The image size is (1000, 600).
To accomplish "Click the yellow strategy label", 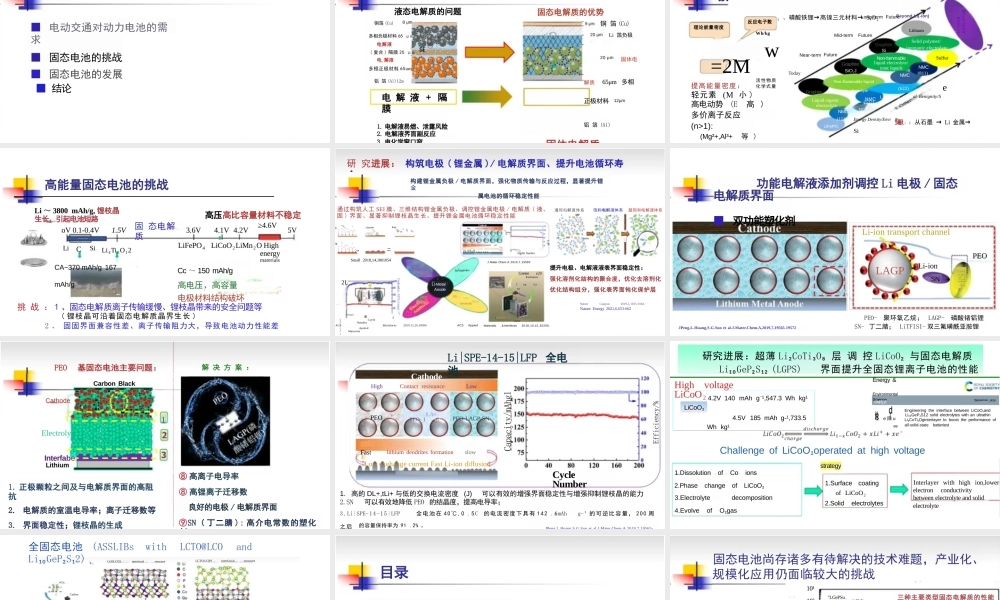I will coord(831,466).
